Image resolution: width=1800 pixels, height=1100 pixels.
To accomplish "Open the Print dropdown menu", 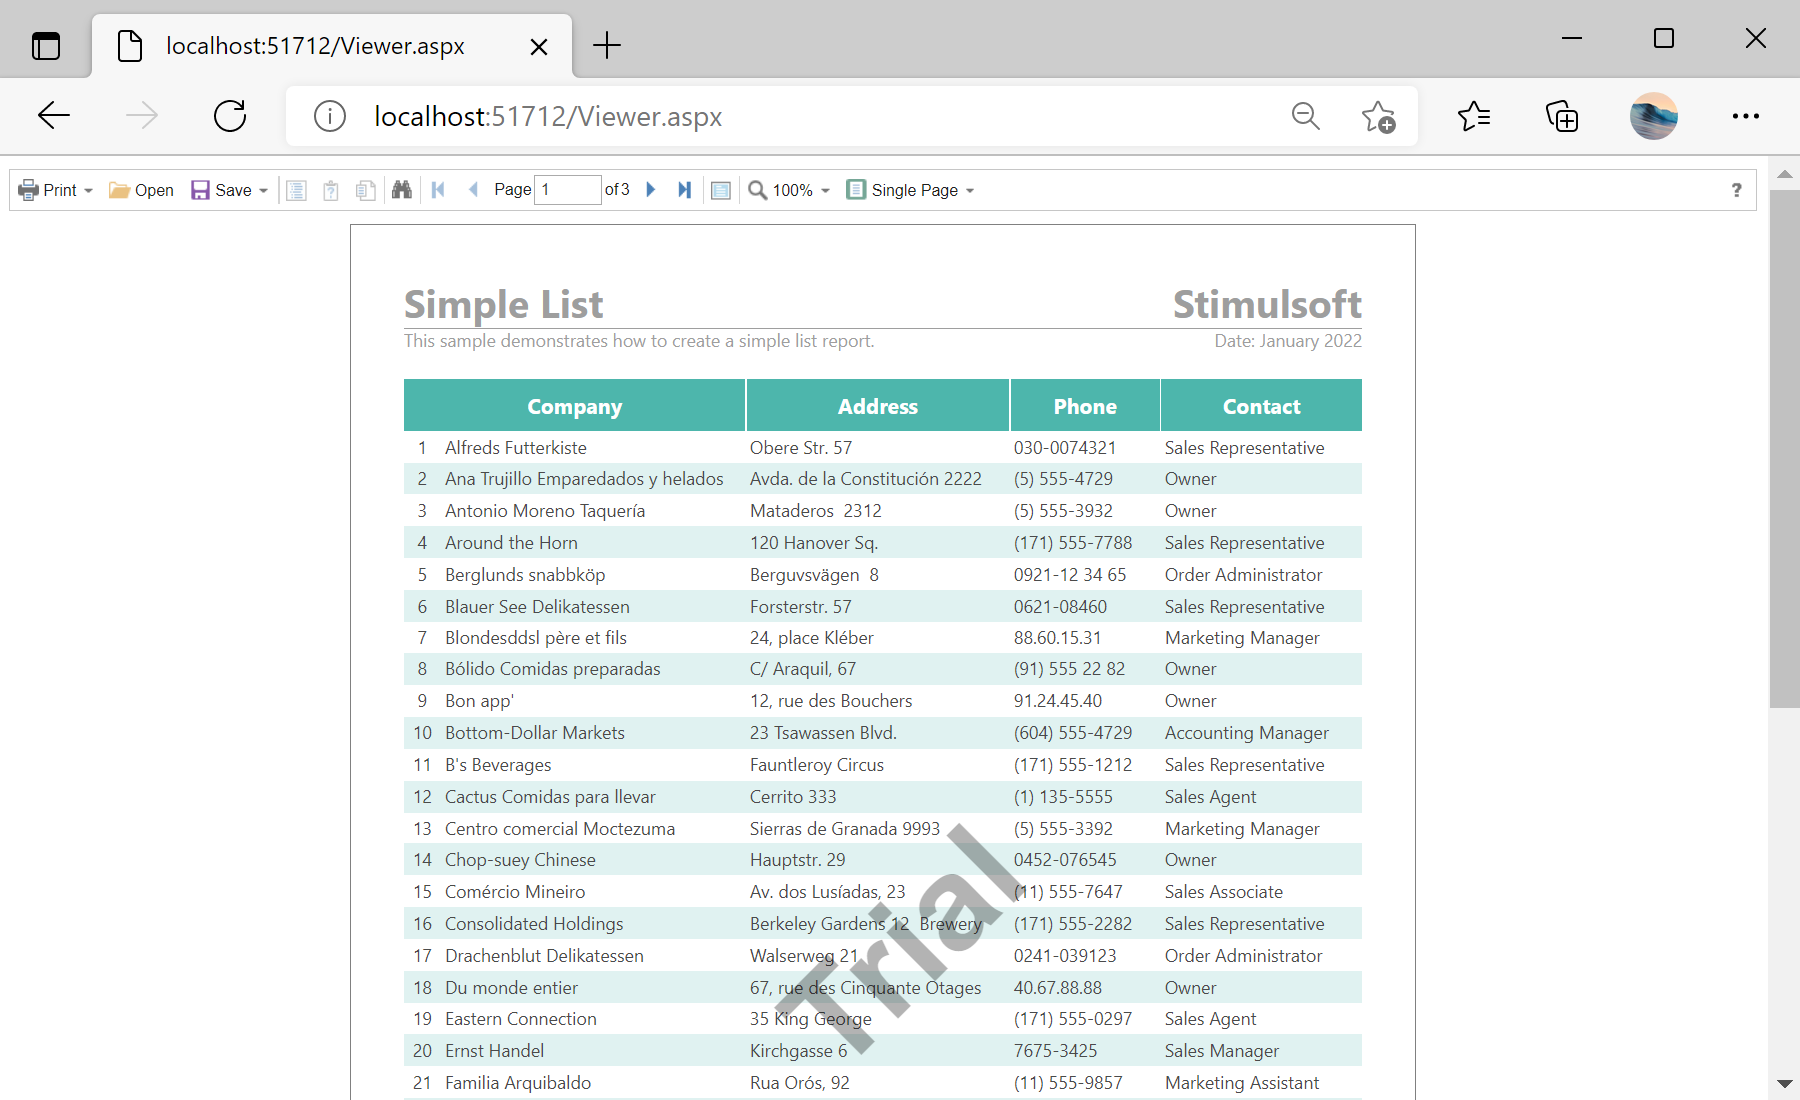I will pos(56,190).
